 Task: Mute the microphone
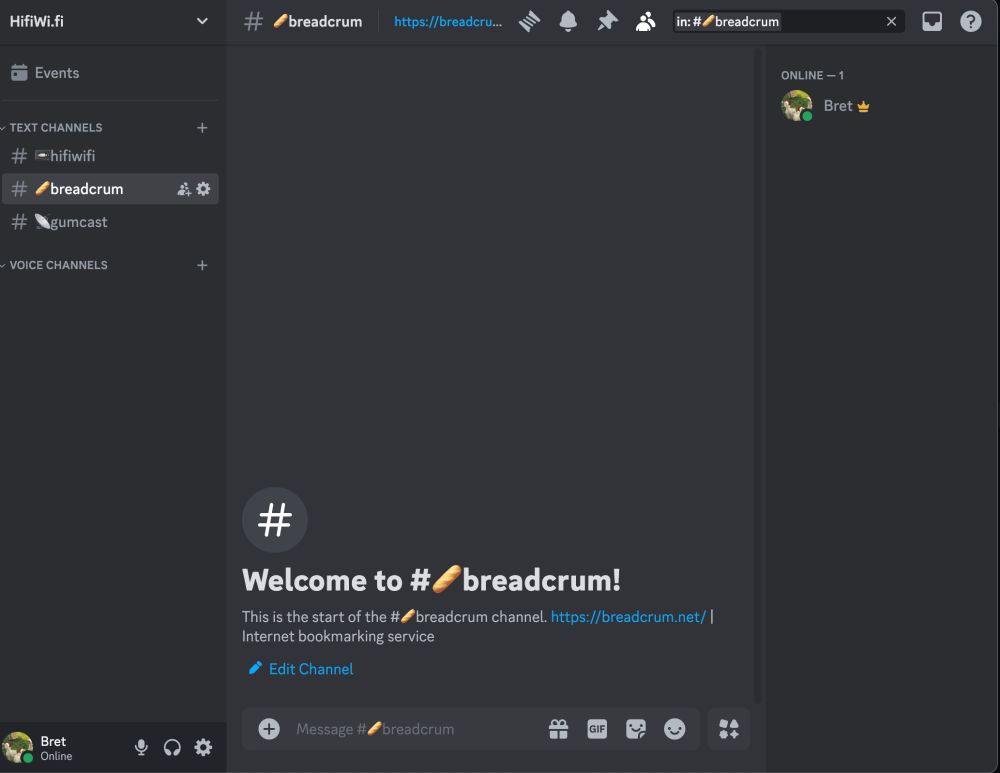pyautogui.click(x=141, y=747)
